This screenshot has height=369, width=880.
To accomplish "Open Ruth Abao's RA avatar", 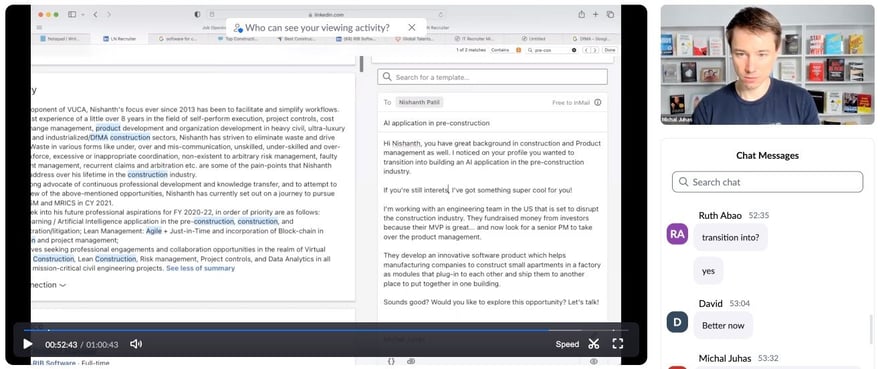I will [x=677, y=234].
